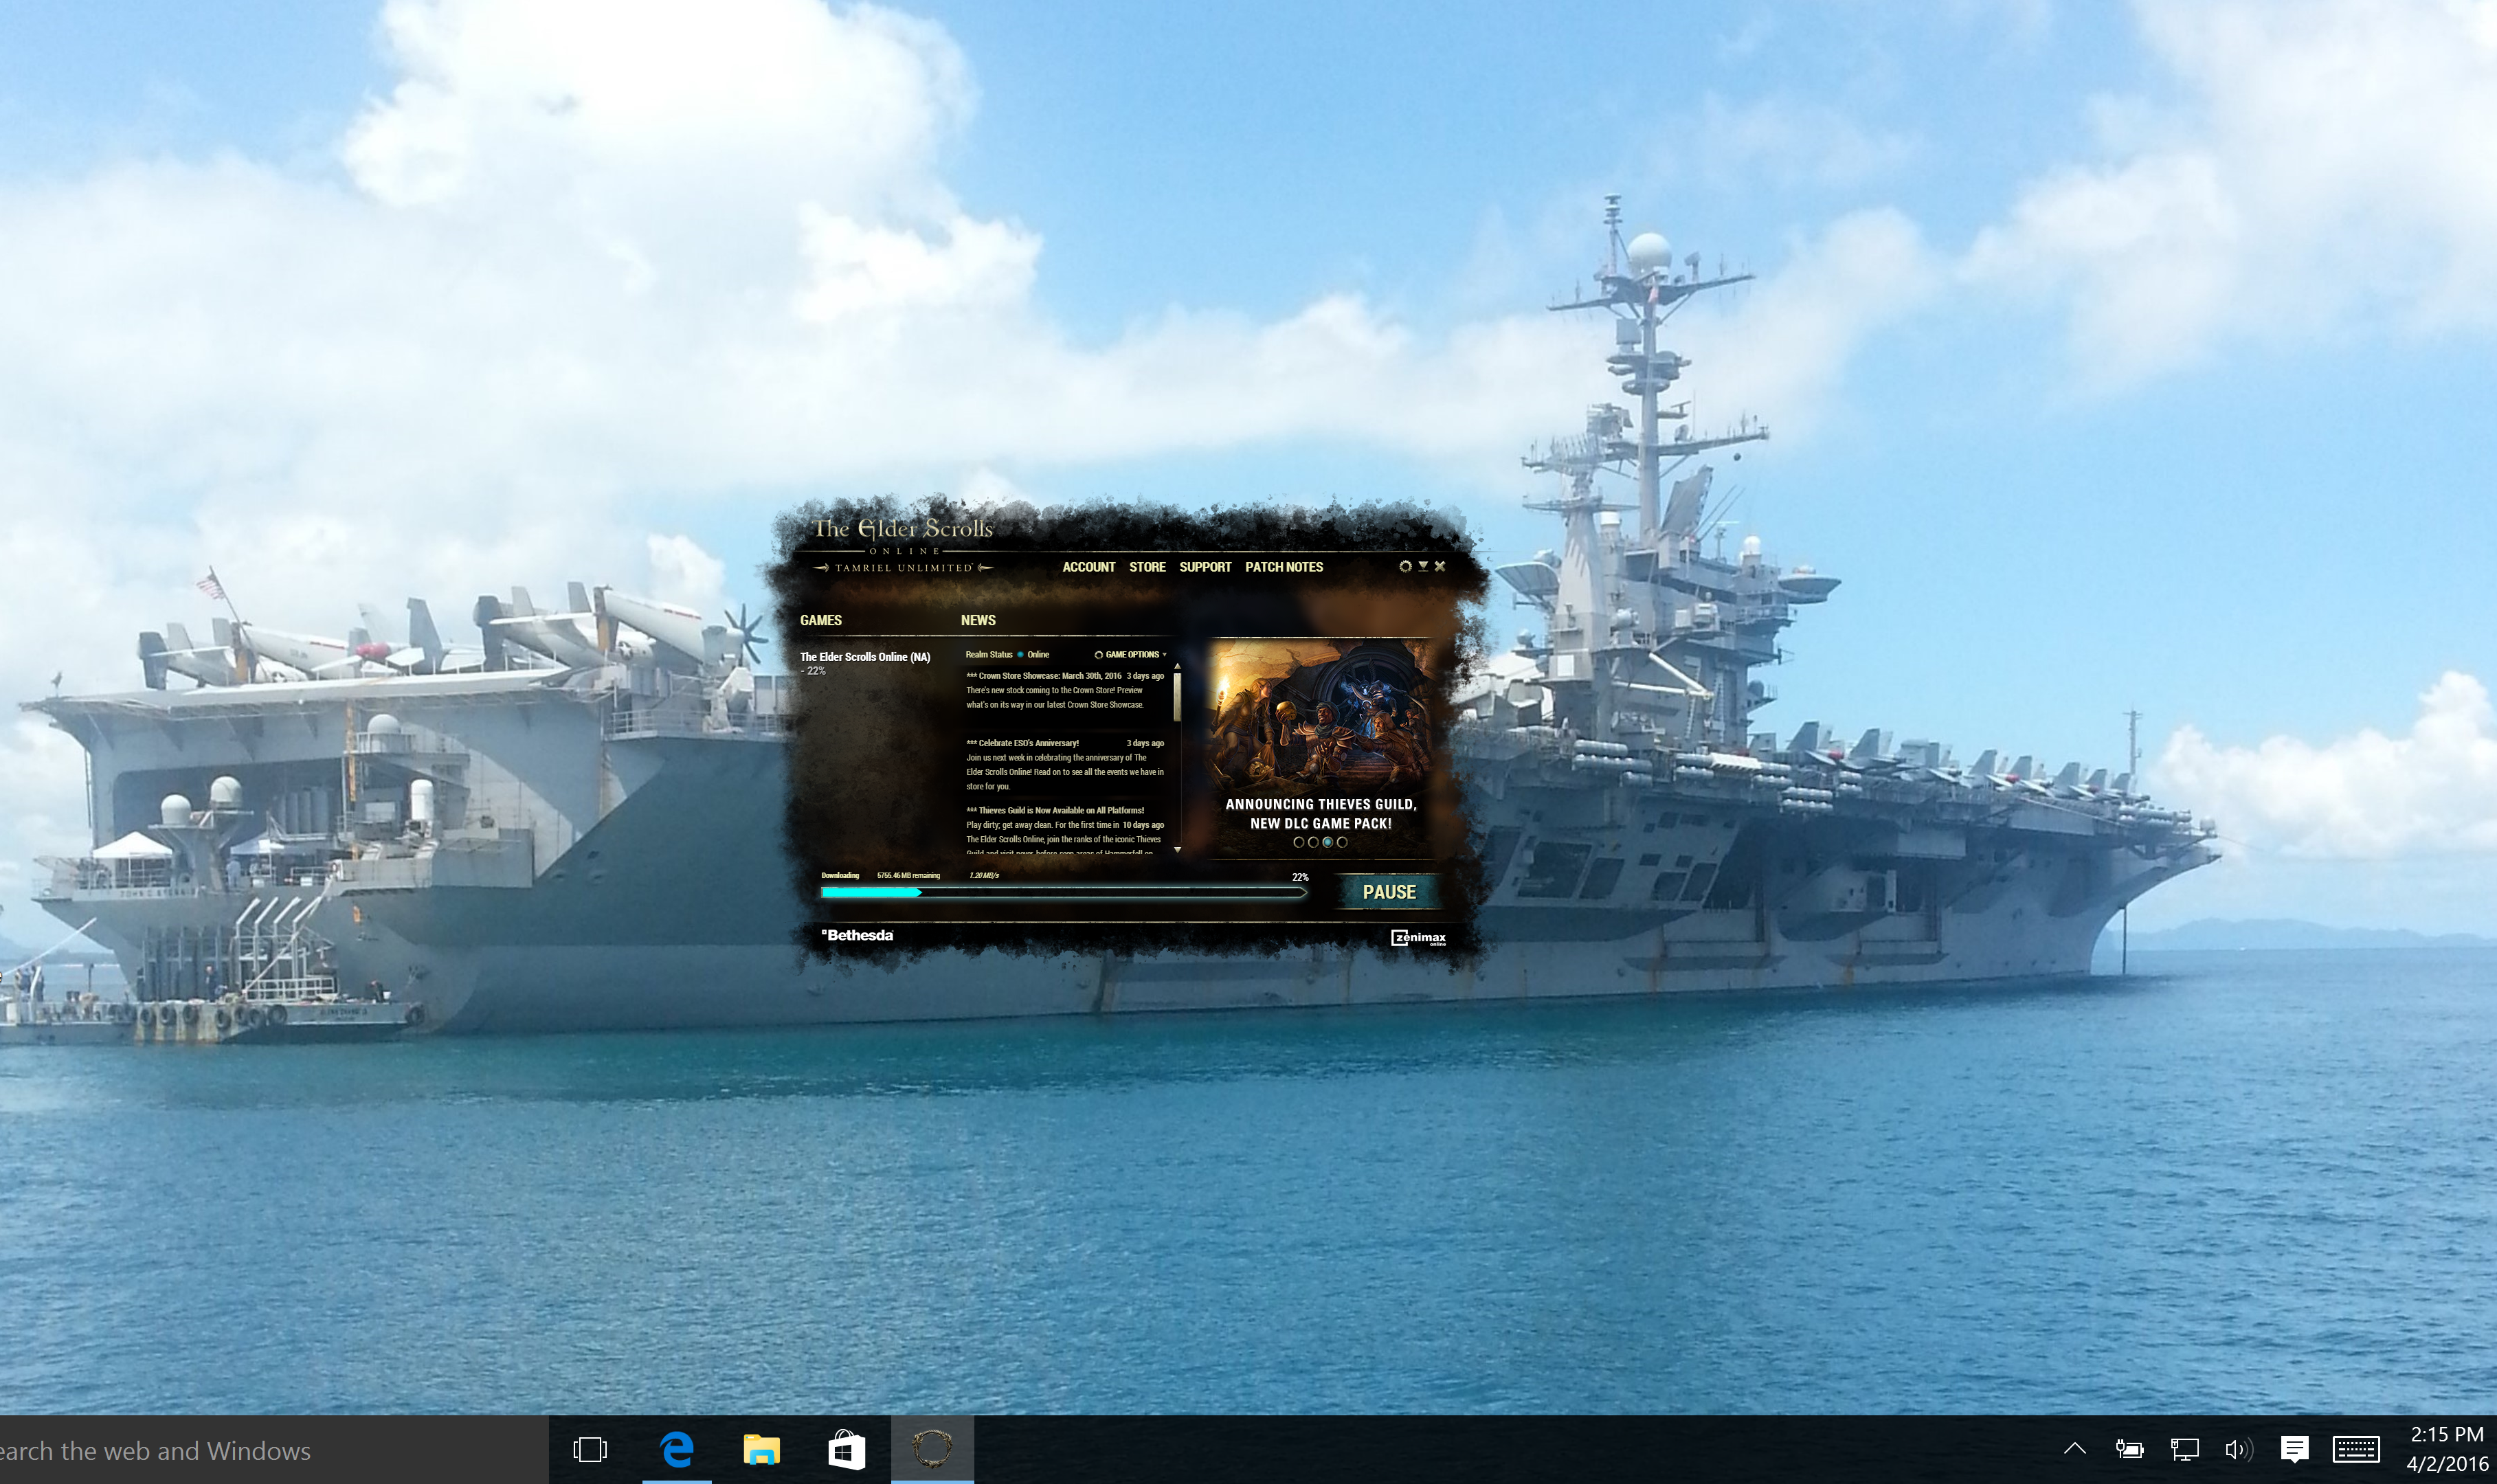Screen dimensions: 2497x1484
Task: Show hidden system tray icons
Action: (2074, 1448)
